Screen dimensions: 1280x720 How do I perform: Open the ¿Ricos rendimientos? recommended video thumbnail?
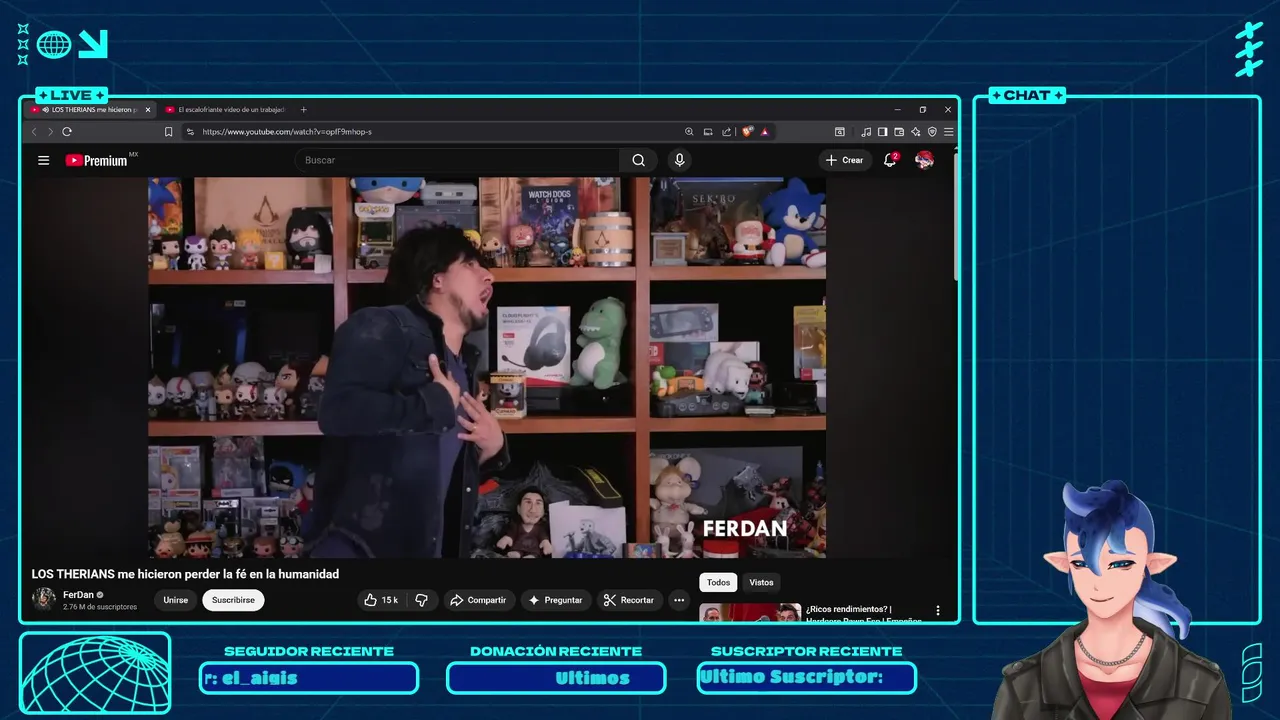point(750,612)
